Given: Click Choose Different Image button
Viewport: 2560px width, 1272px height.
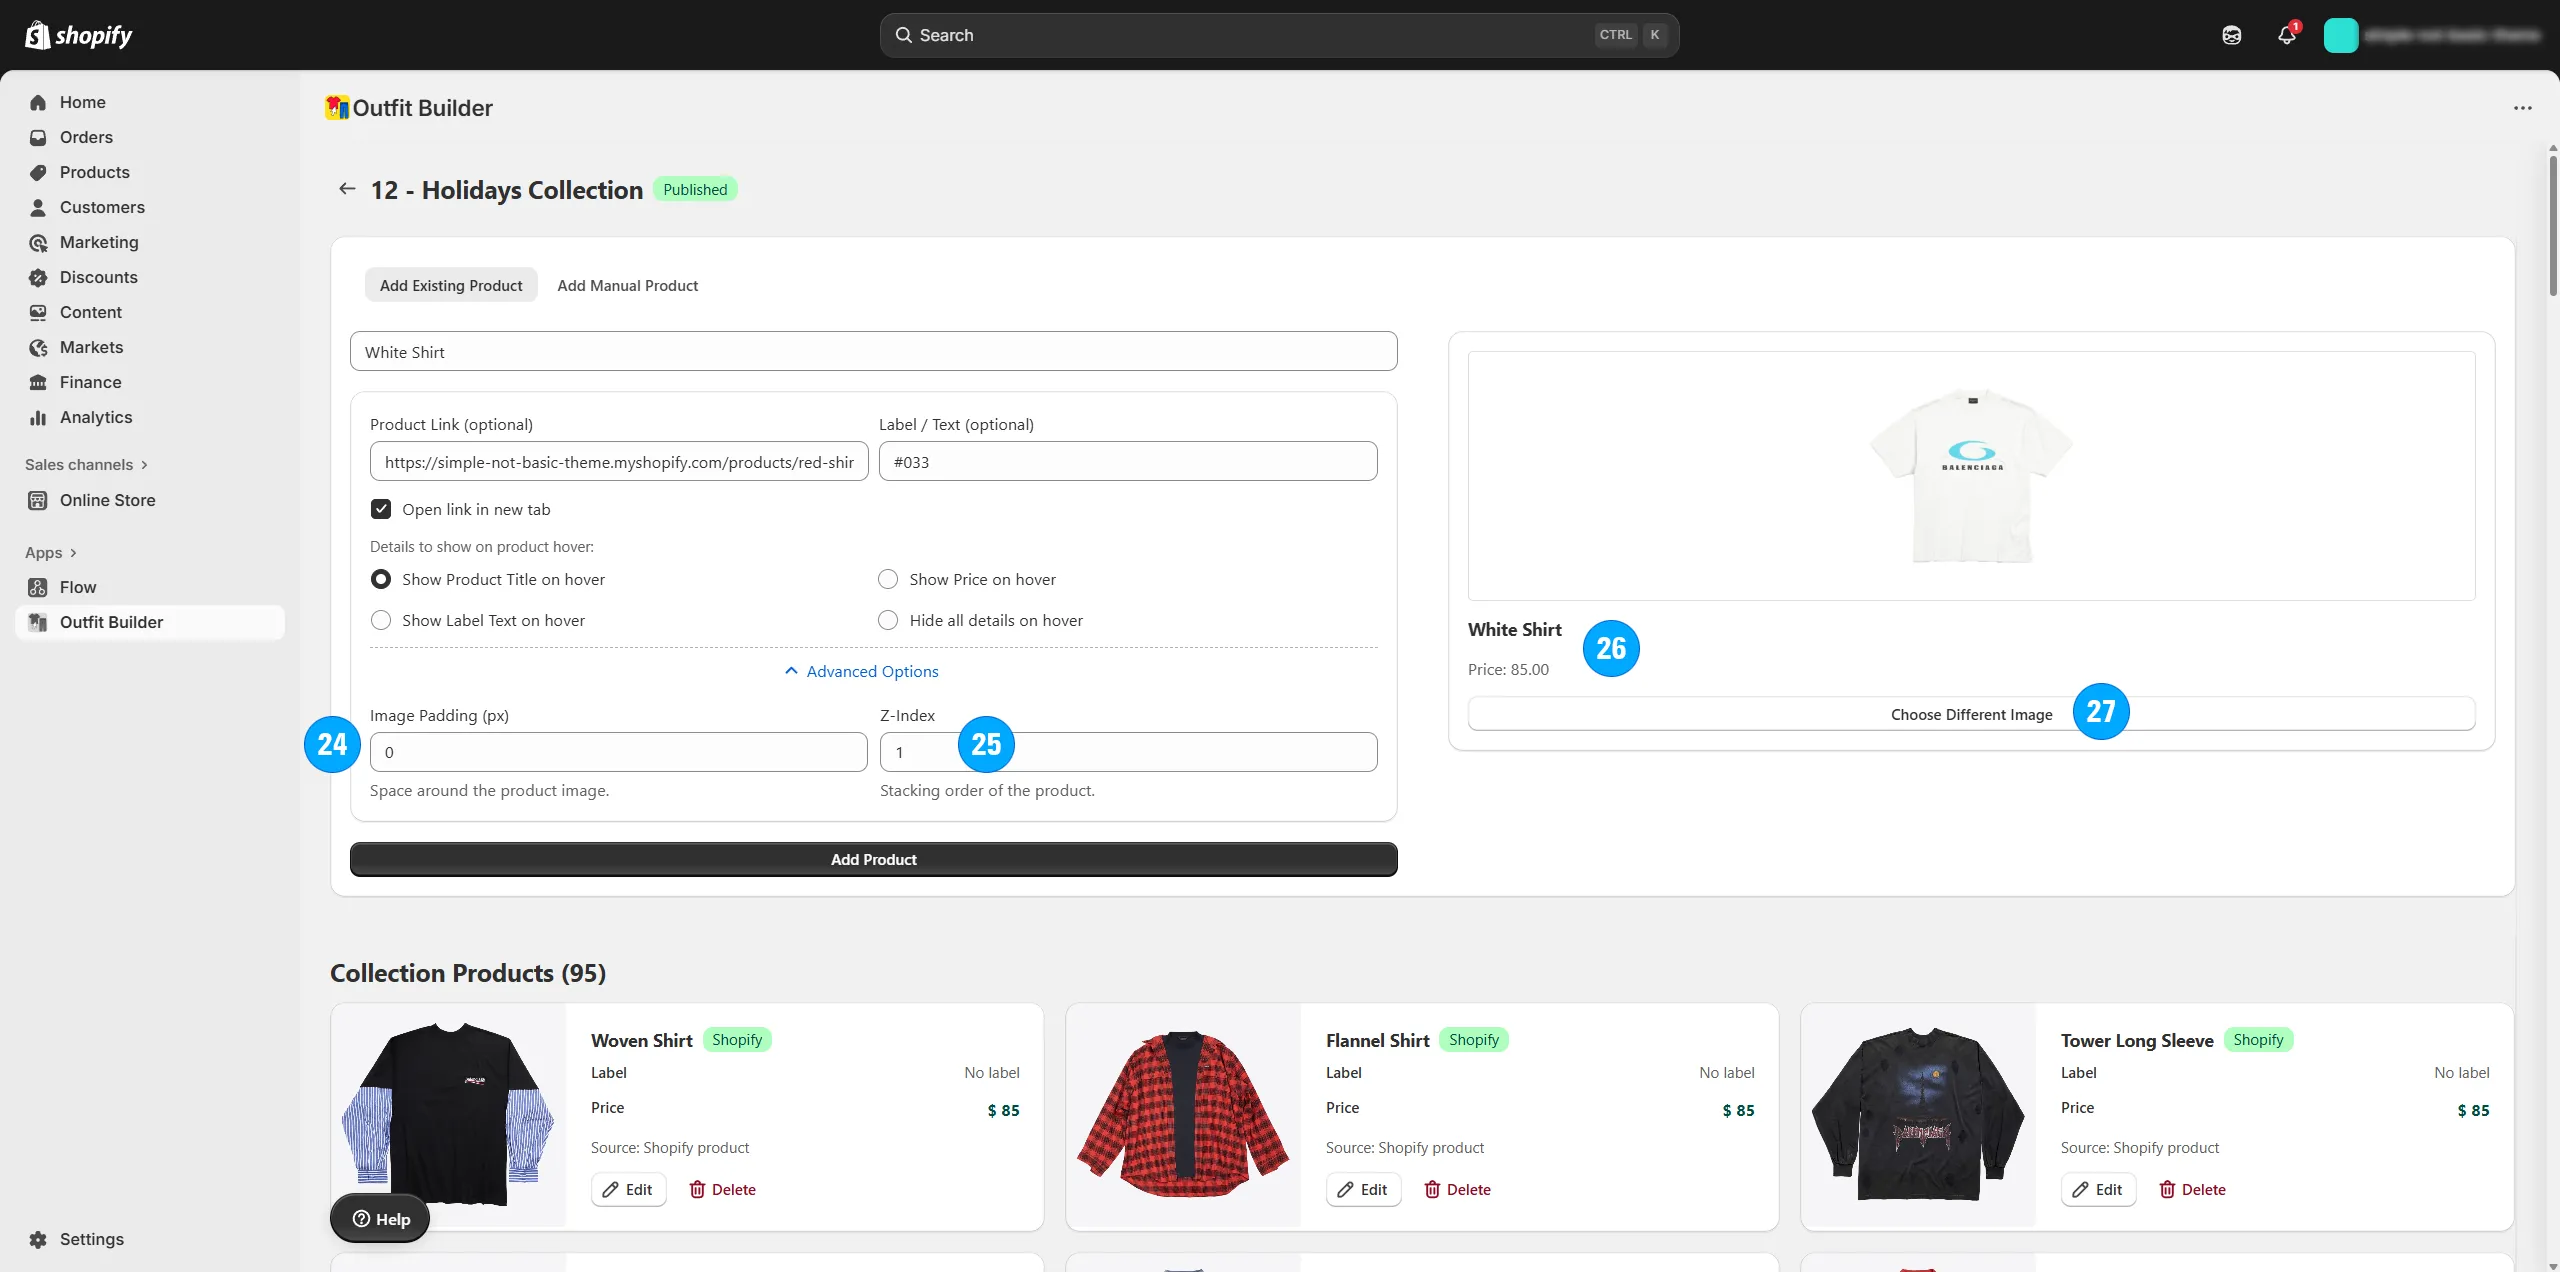Looking at the screenshot, I should [x=1970, y=714].
